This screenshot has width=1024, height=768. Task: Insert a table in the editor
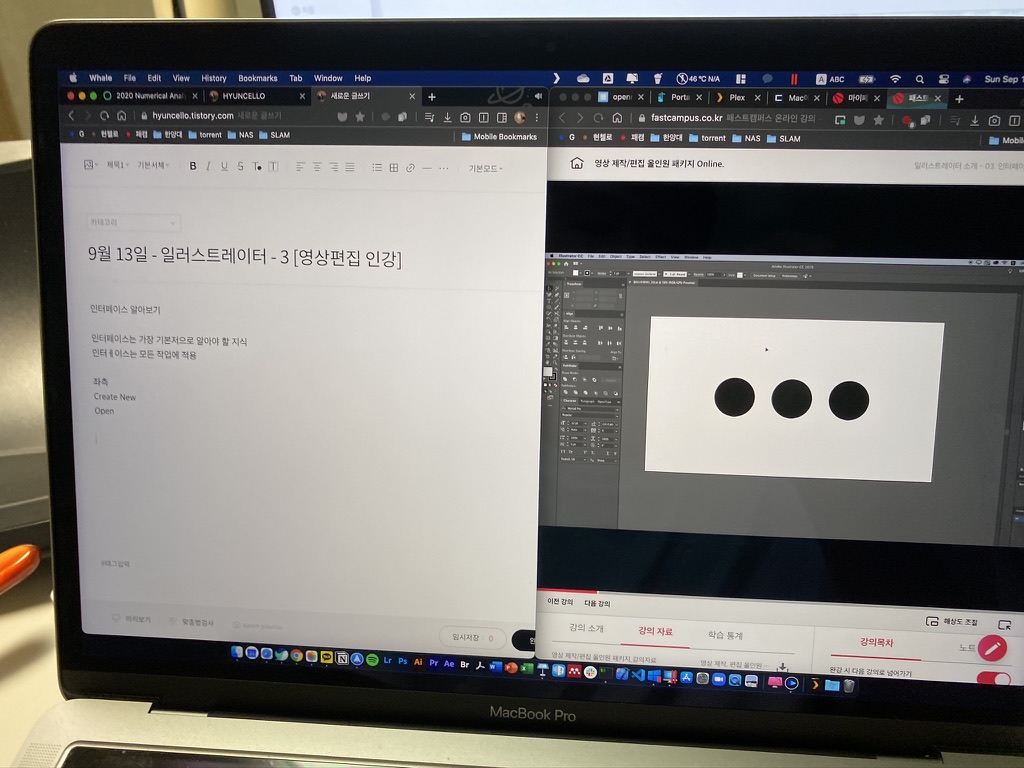(394, 168)
